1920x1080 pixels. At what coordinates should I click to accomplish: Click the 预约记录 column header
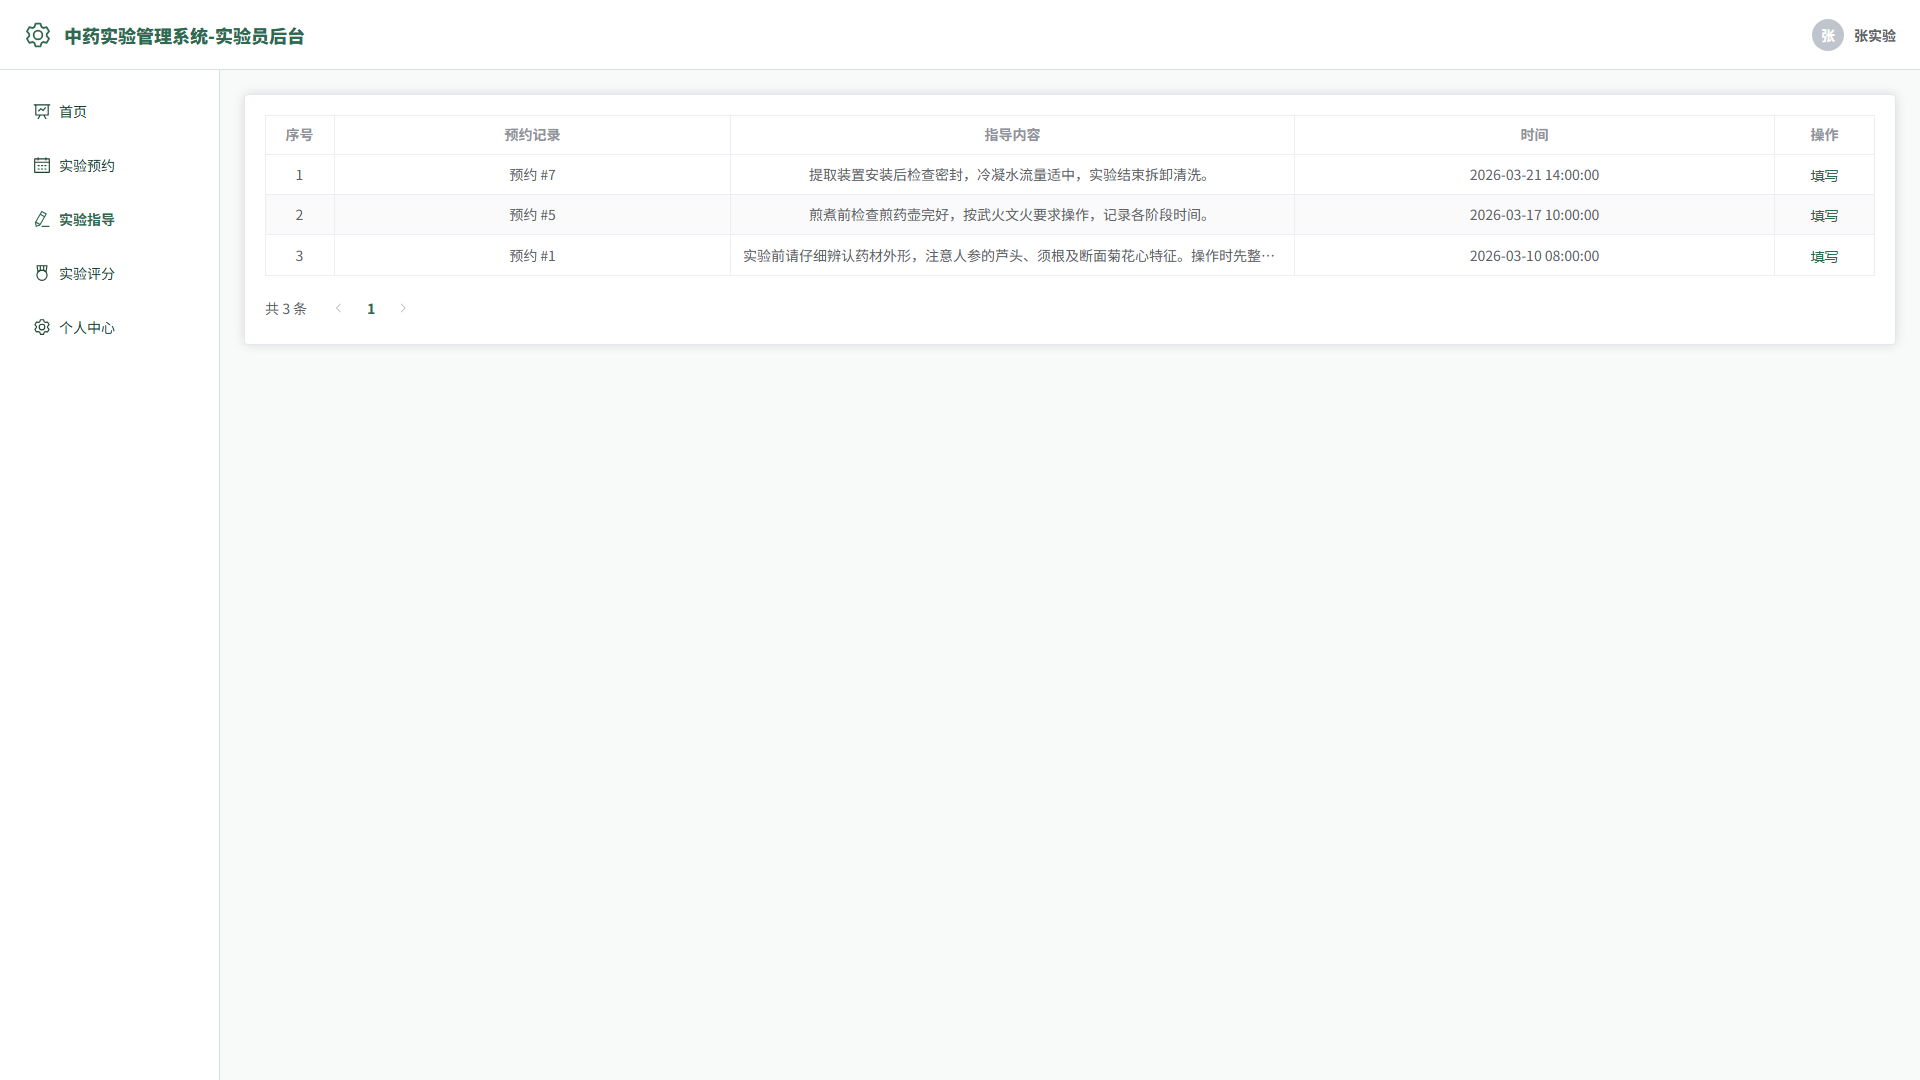[532, 135]
